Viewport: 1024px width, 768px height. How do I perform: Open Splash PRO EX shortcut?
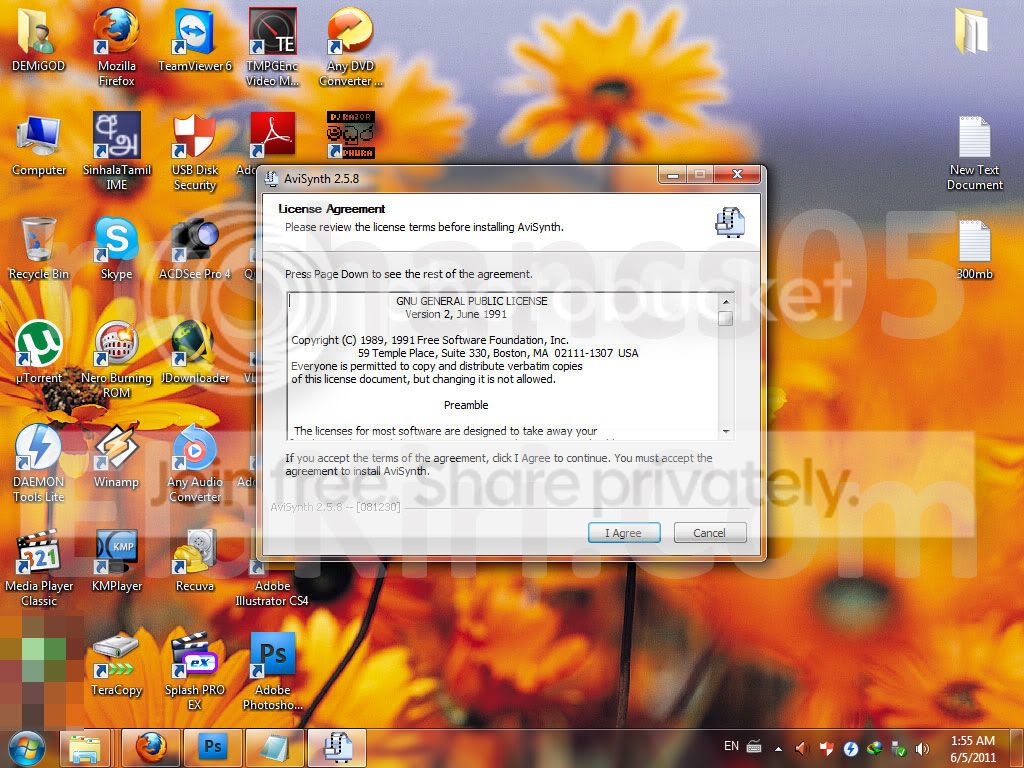pos(195,670)
